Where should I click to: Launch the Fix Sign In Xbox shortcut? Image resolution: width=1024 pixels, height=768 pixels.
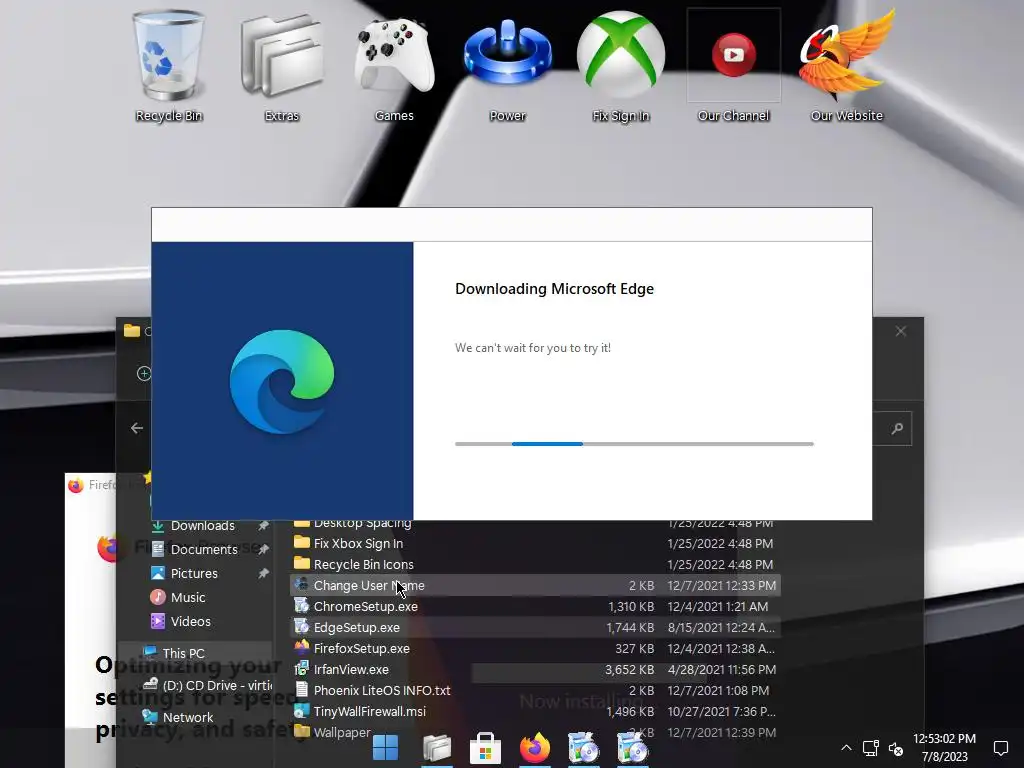click(620, 66)
